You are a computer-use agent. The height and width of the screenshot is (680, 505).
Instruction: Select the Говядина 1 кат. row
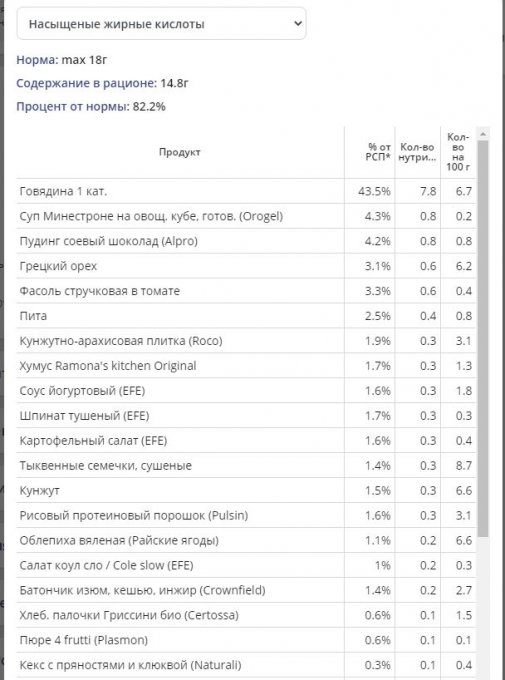246,191
